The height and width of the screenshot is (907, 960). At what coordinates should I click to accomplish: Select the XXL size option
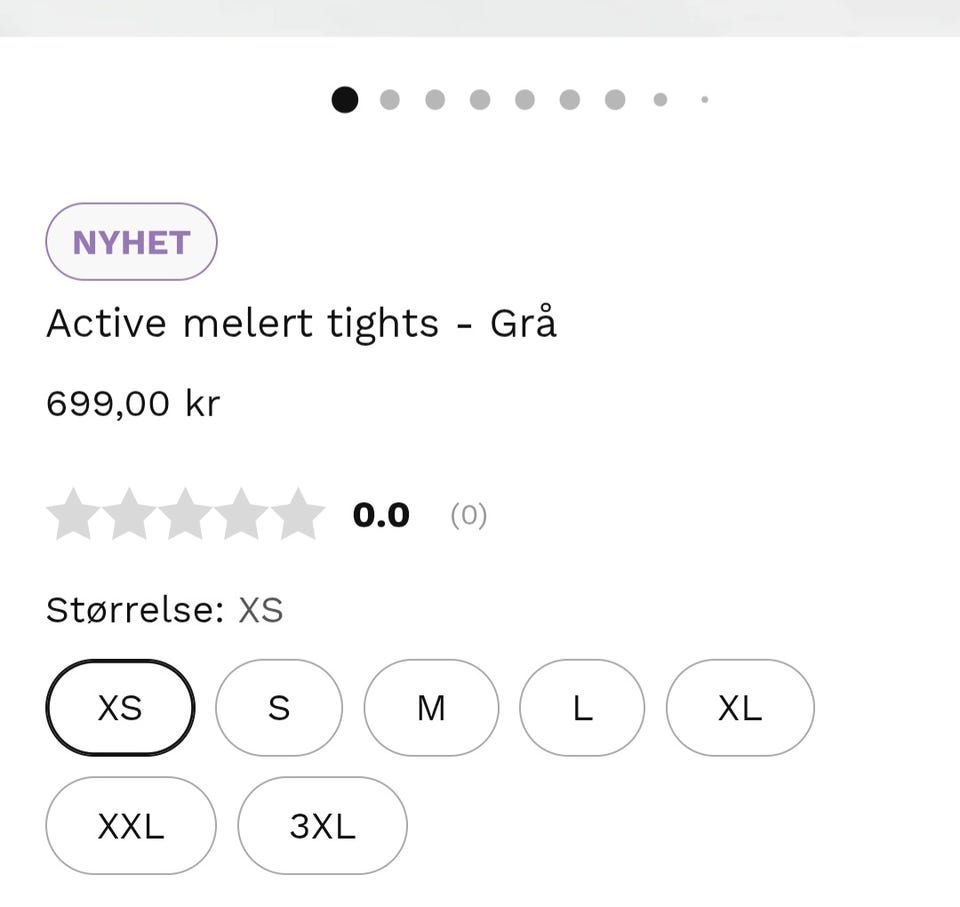pyautogui.click(x=131, y=826)
